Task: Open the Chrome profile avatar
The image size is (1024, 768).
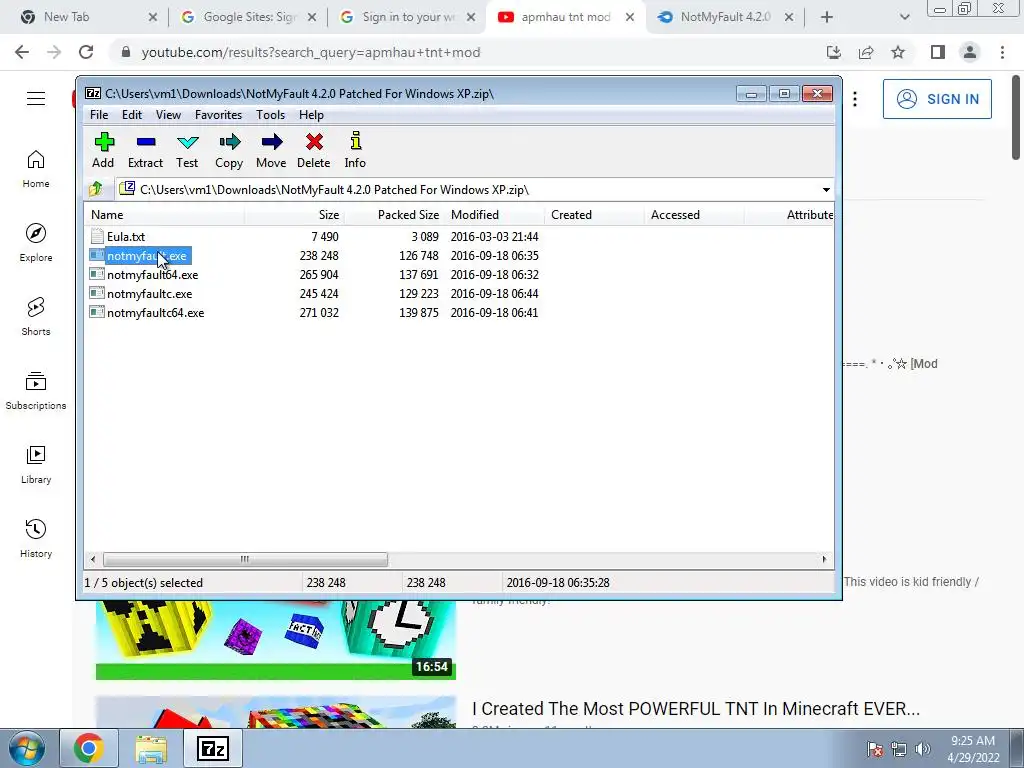Action: tap(970, 52)
